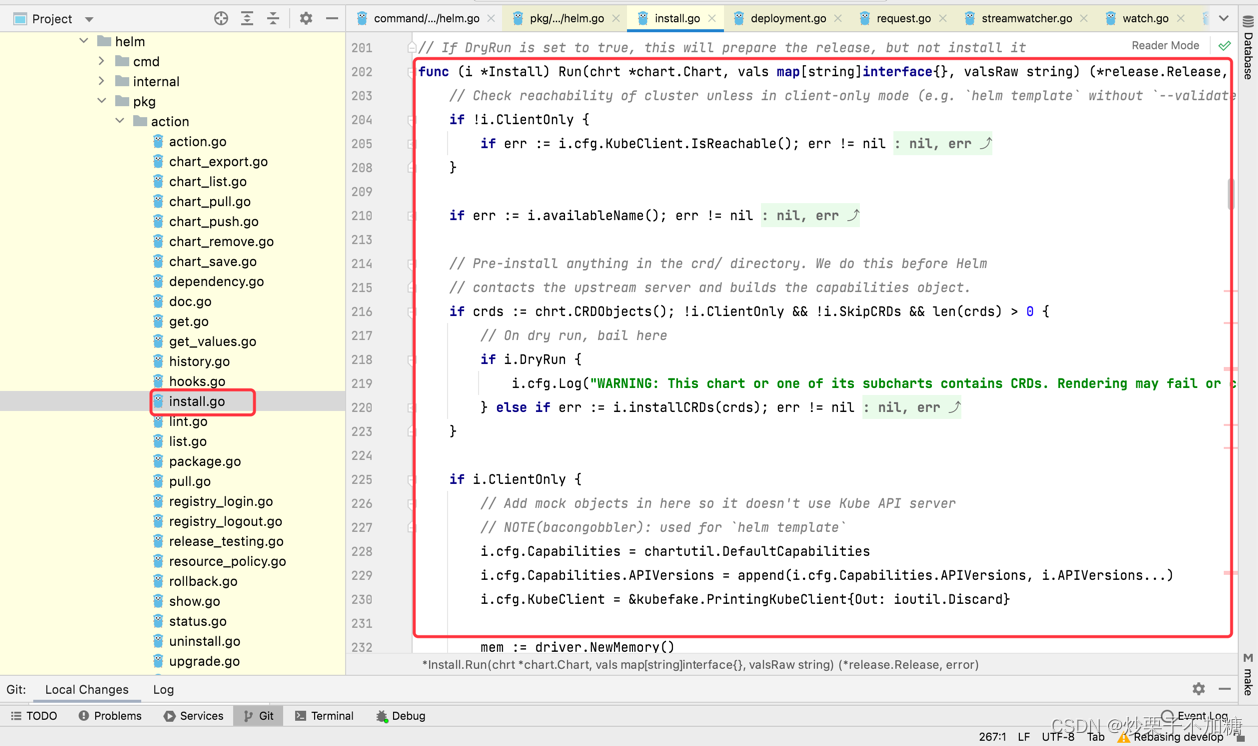Viewport: 1258px width, 746px height.
Task: Collapse the pkg folder
Action: pos(102,101)
